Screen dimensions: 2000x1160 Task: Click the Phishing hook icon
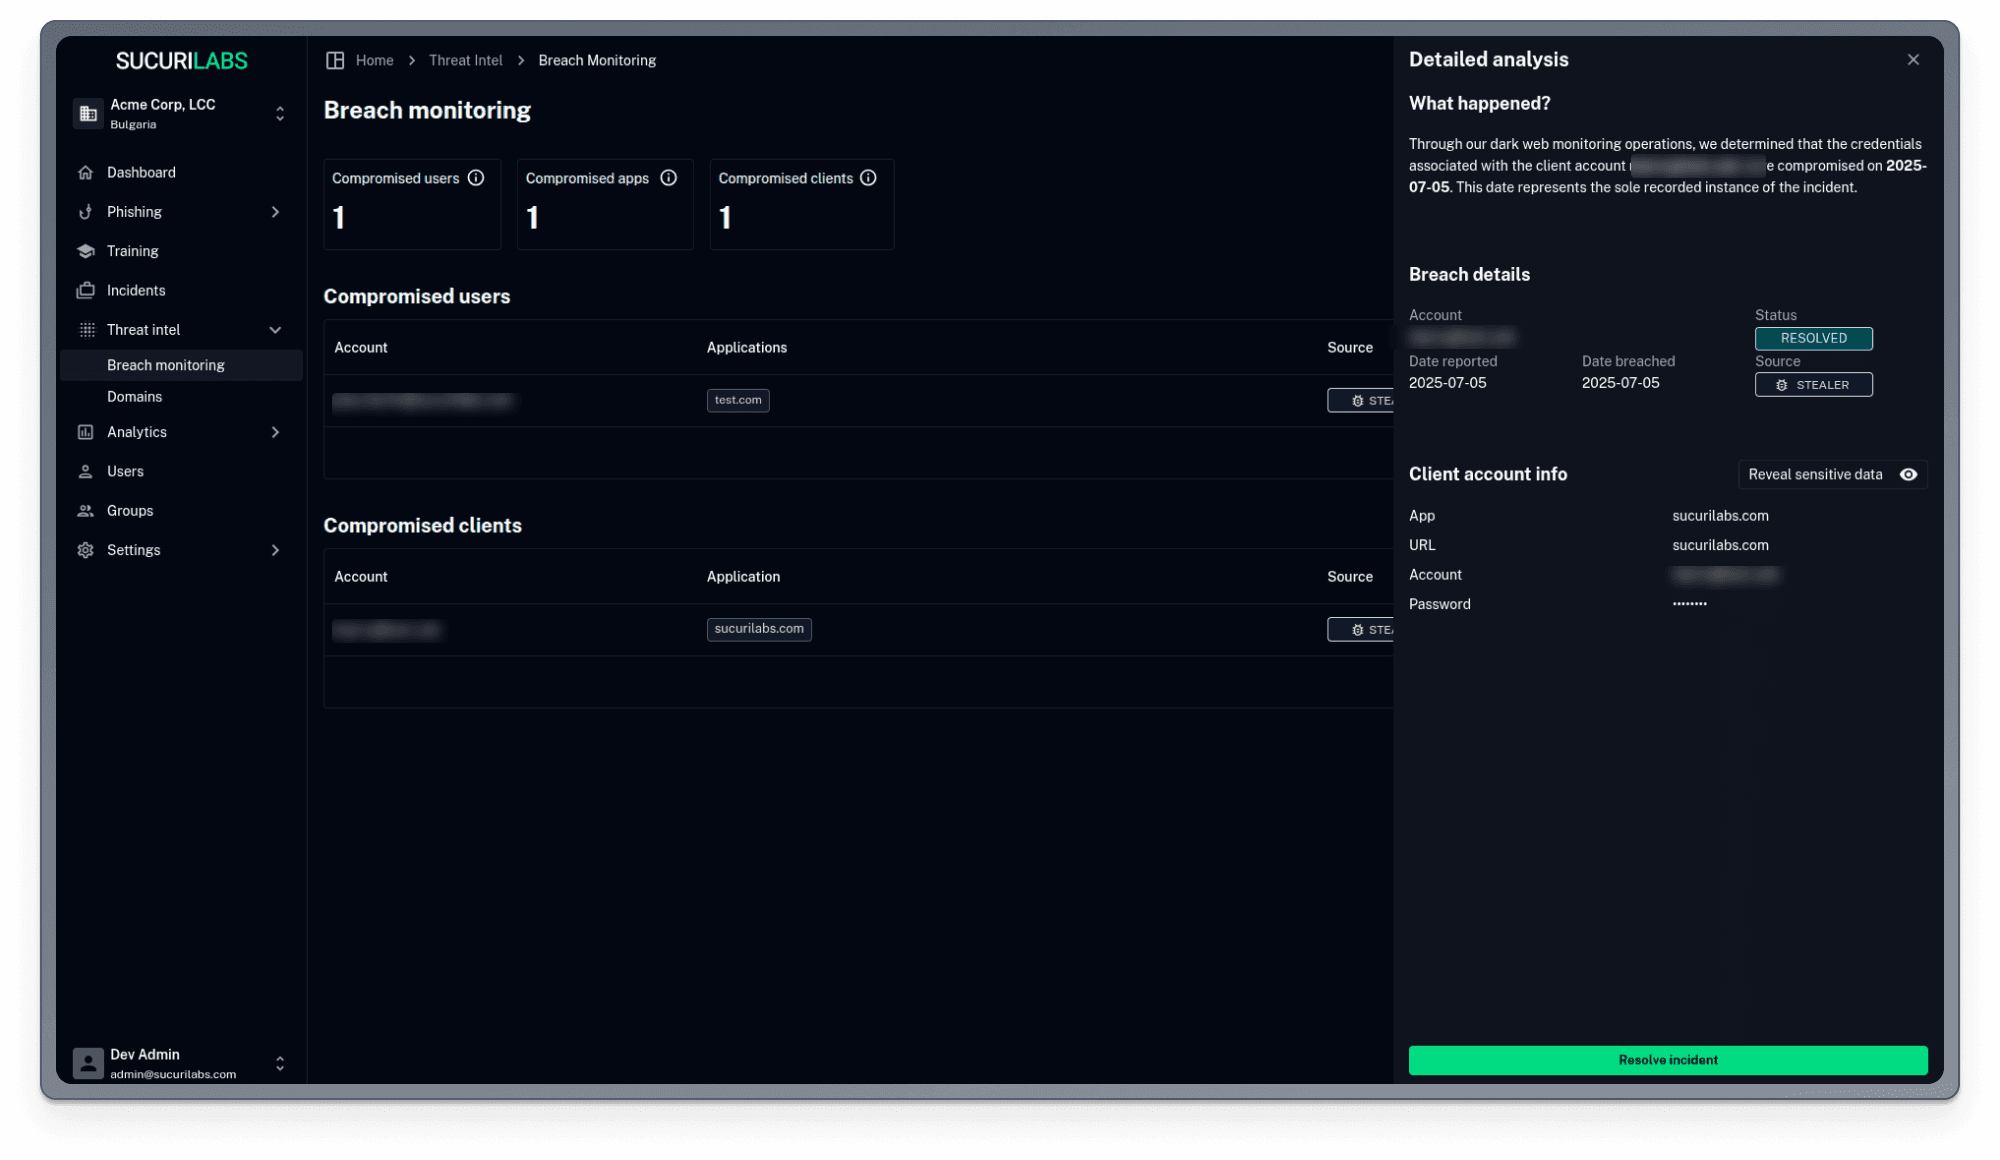click(x=86, y=212)
